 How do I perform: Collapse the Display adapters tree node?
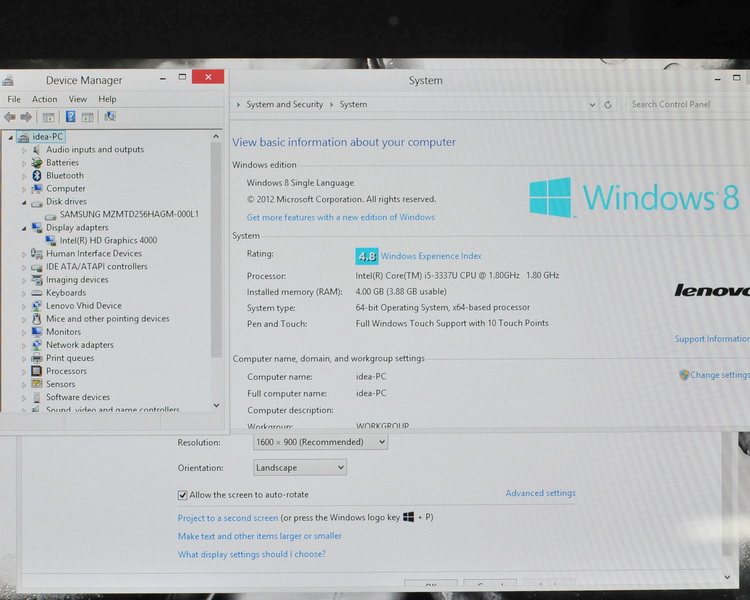coord(23,228)
